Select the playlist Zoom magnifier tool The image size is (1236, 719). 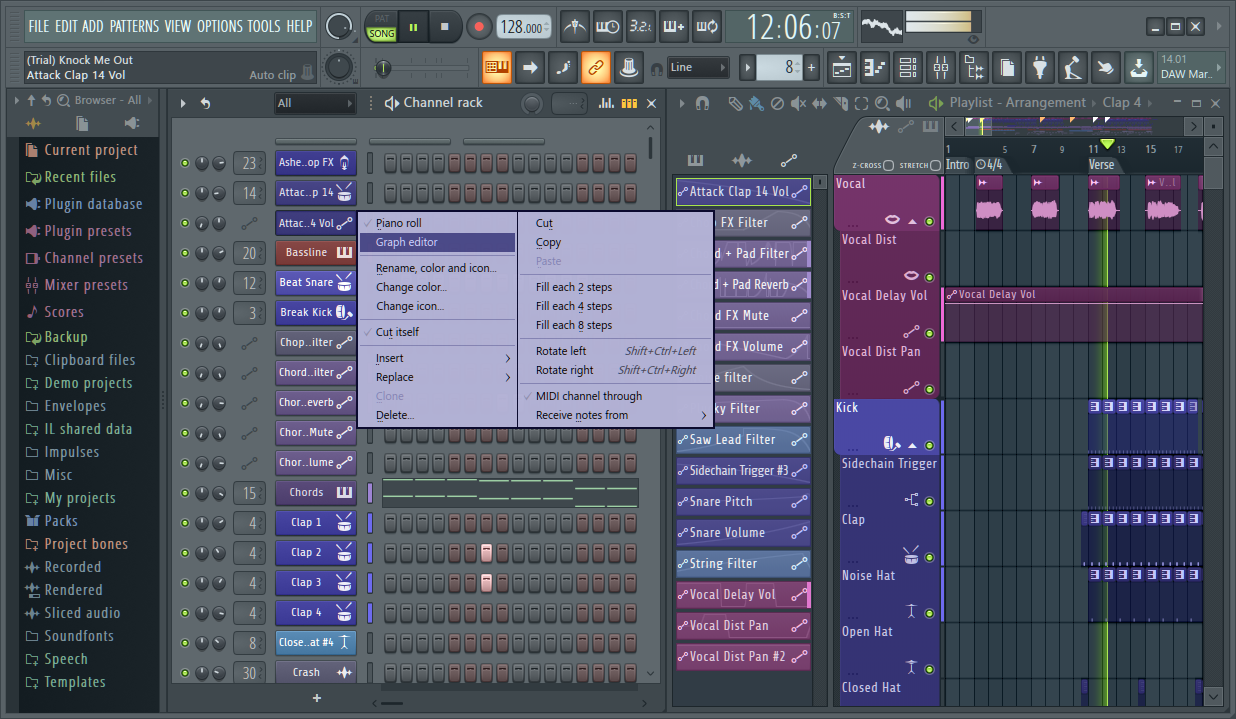[x=882, y=103]
